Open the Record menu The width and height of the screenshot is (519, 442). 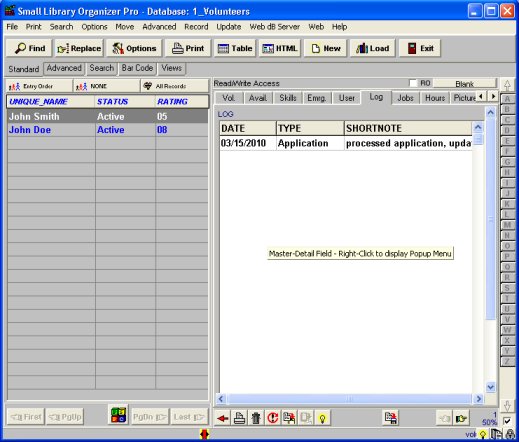196,27
